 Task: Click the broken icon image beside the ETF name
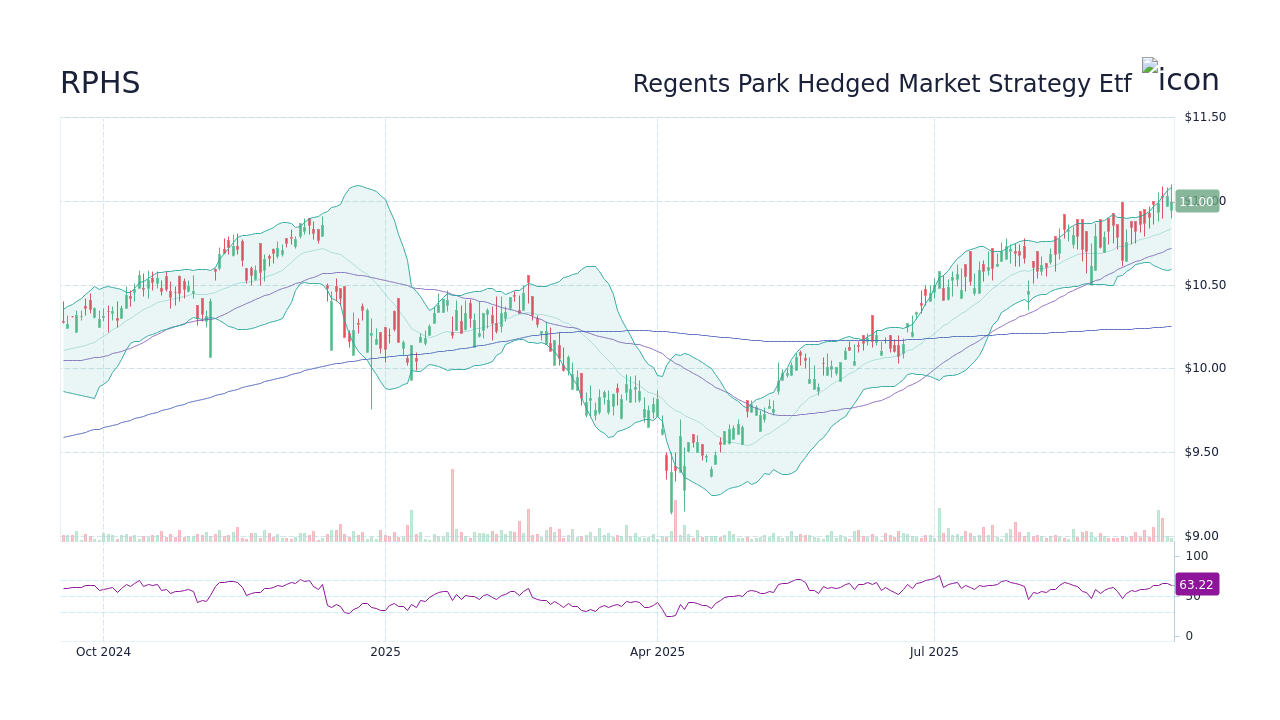(1180, 78)
